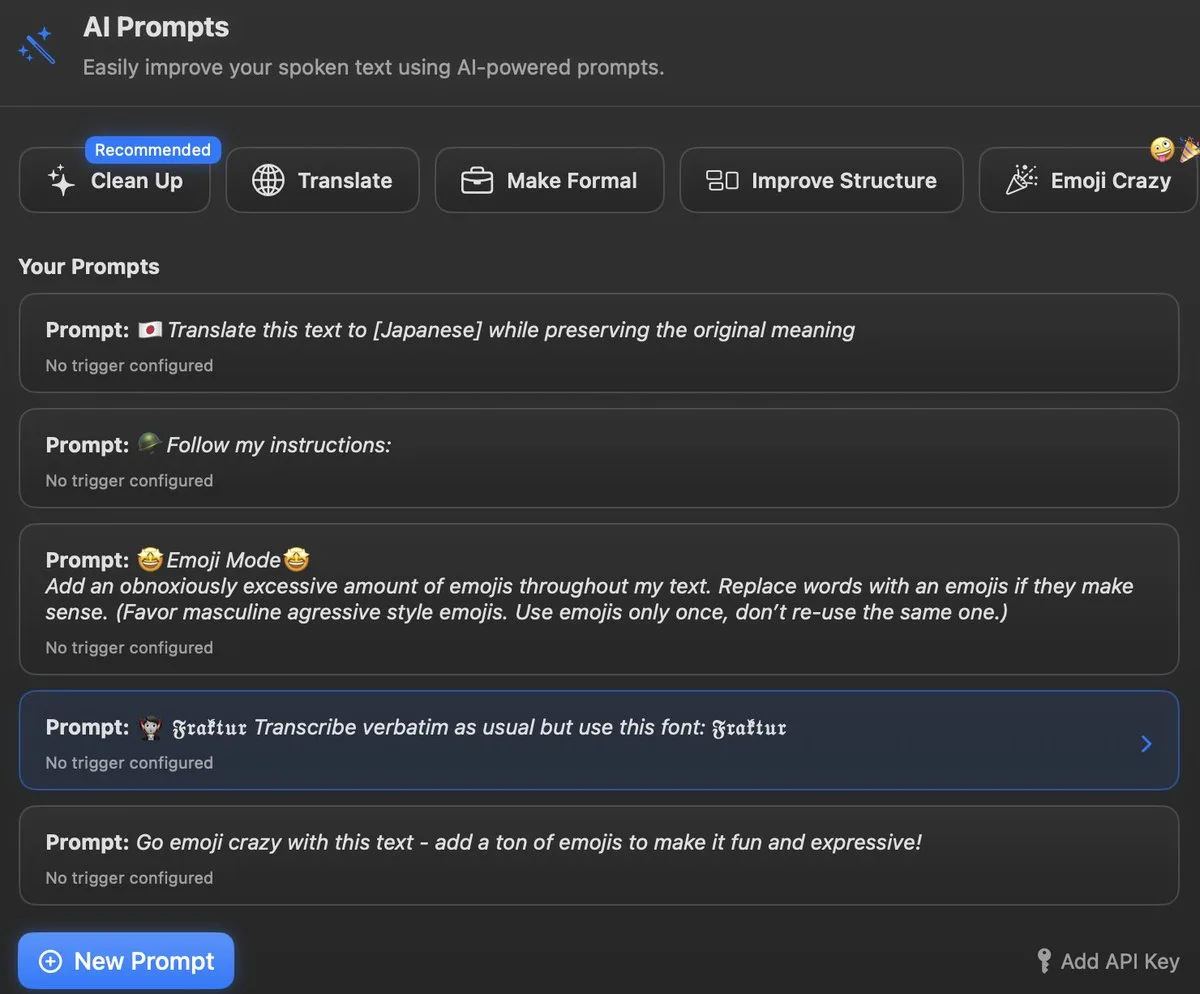This screenshot has height=994, width=1200.
Task: Open the Follow my instructions prompt
Action: pyautogui.click(x=598, y=458)
